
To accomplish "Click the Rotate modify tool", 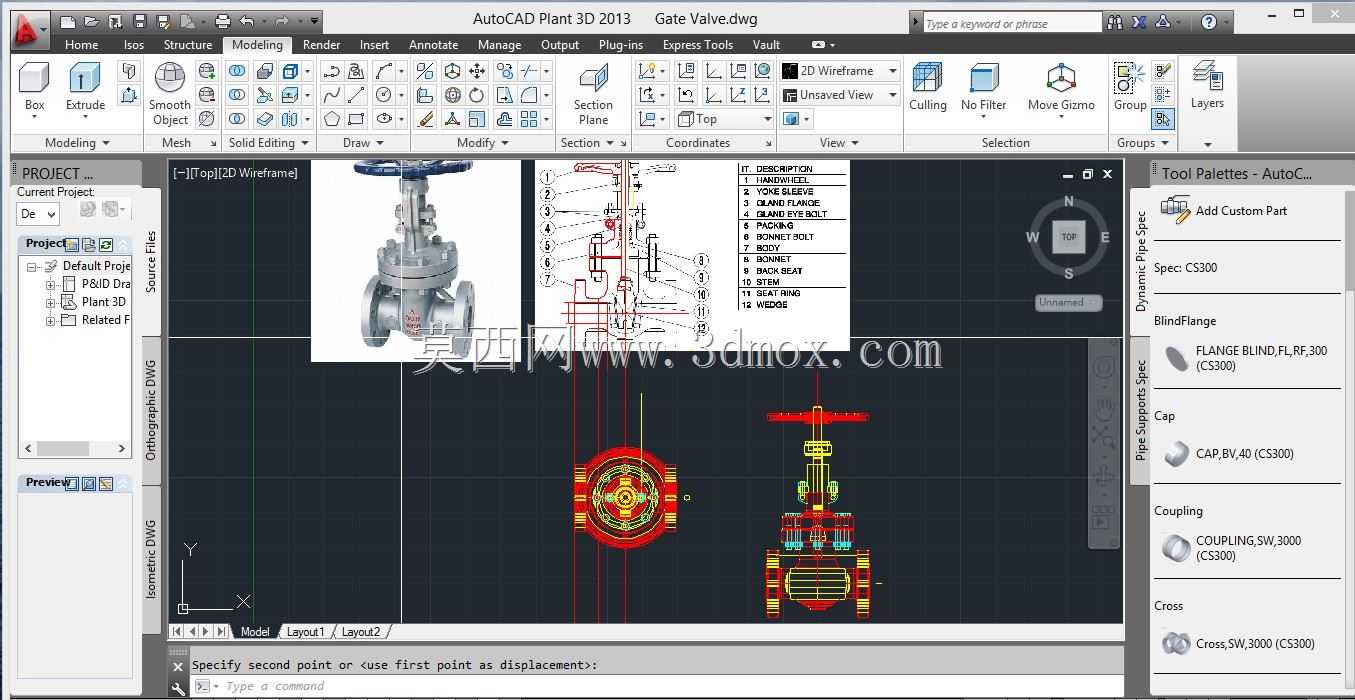I will (477, 95).
